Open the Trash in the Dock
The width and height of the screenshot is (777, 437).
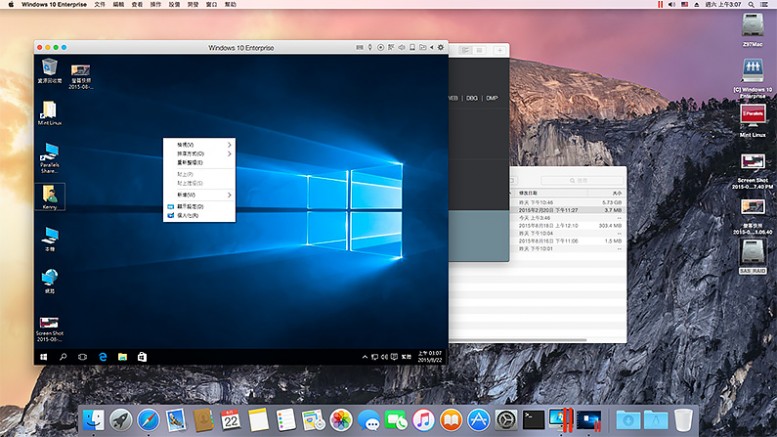[683, 420]
